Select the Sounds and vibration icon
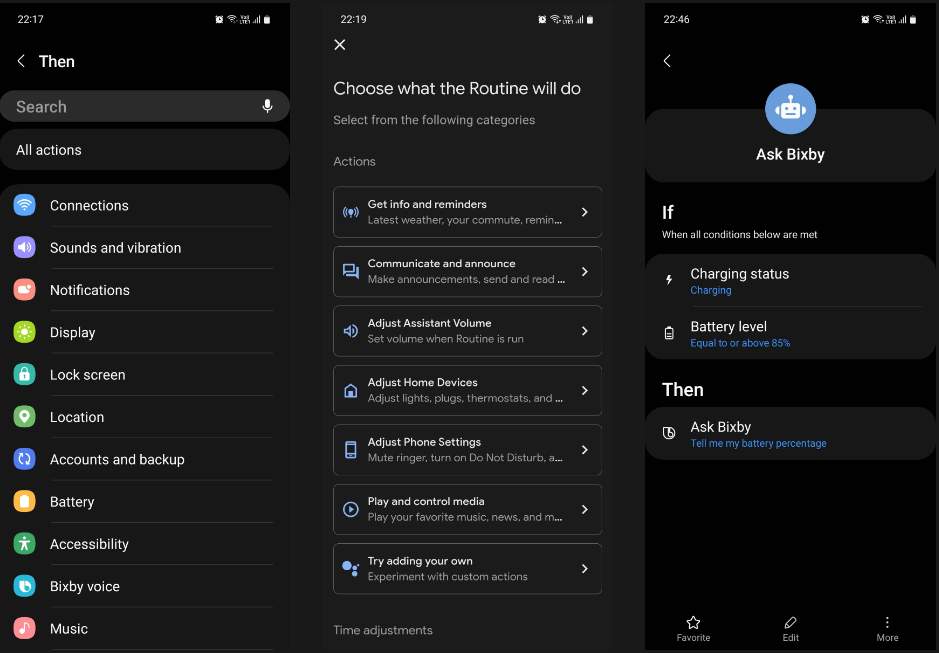 (x=27, y=247)
